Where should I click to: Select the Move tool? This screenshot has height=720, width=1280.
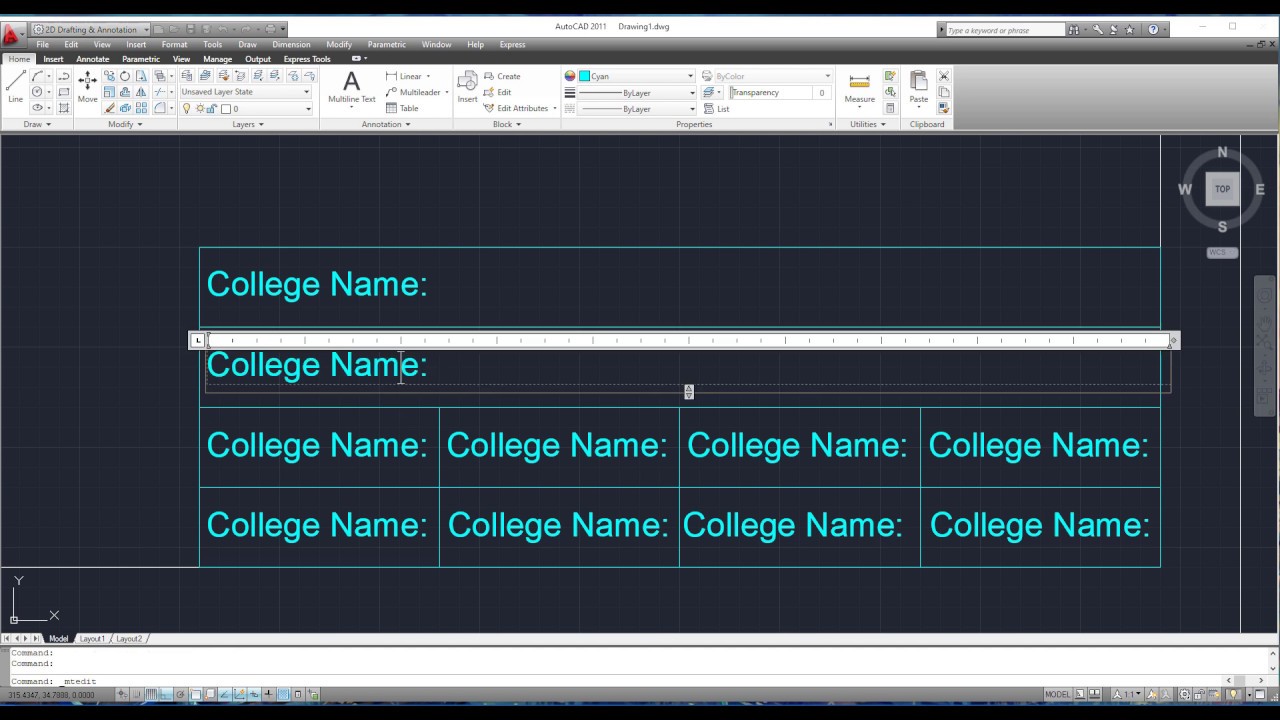click(x=88, y=88)
